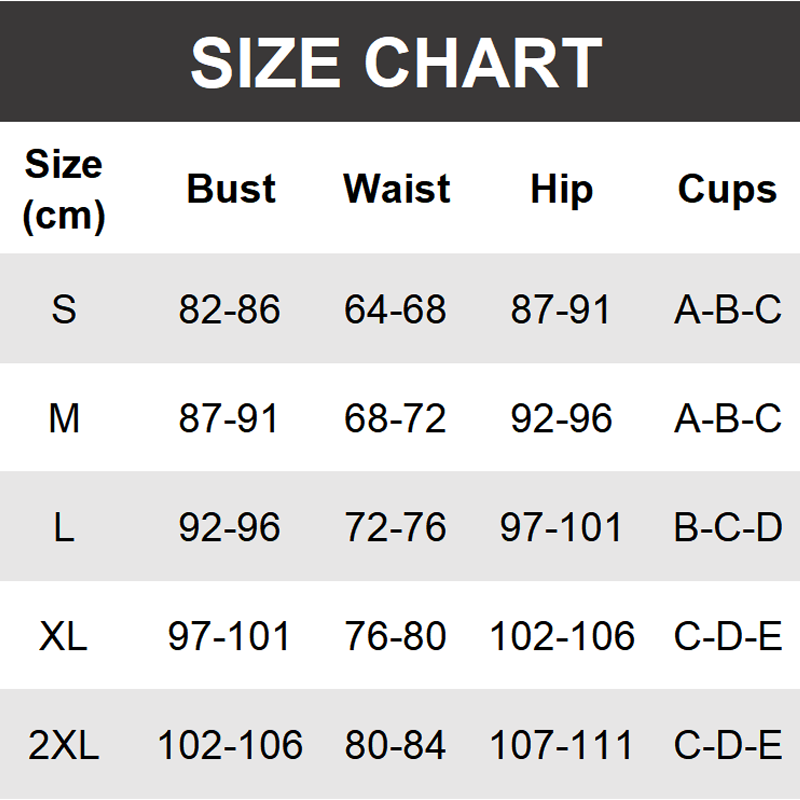800x800 pixels.
Task: Select hip value 107-111
Action: 561,745
